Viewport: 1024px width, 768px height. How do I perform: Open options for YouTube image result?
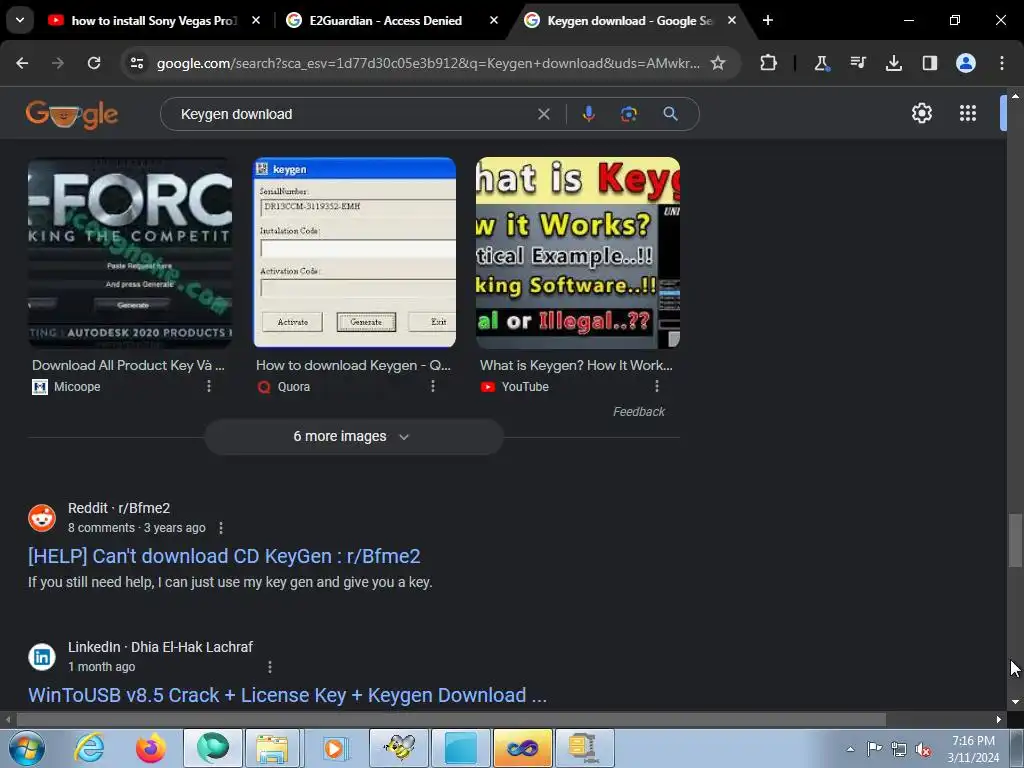[656, 387]
